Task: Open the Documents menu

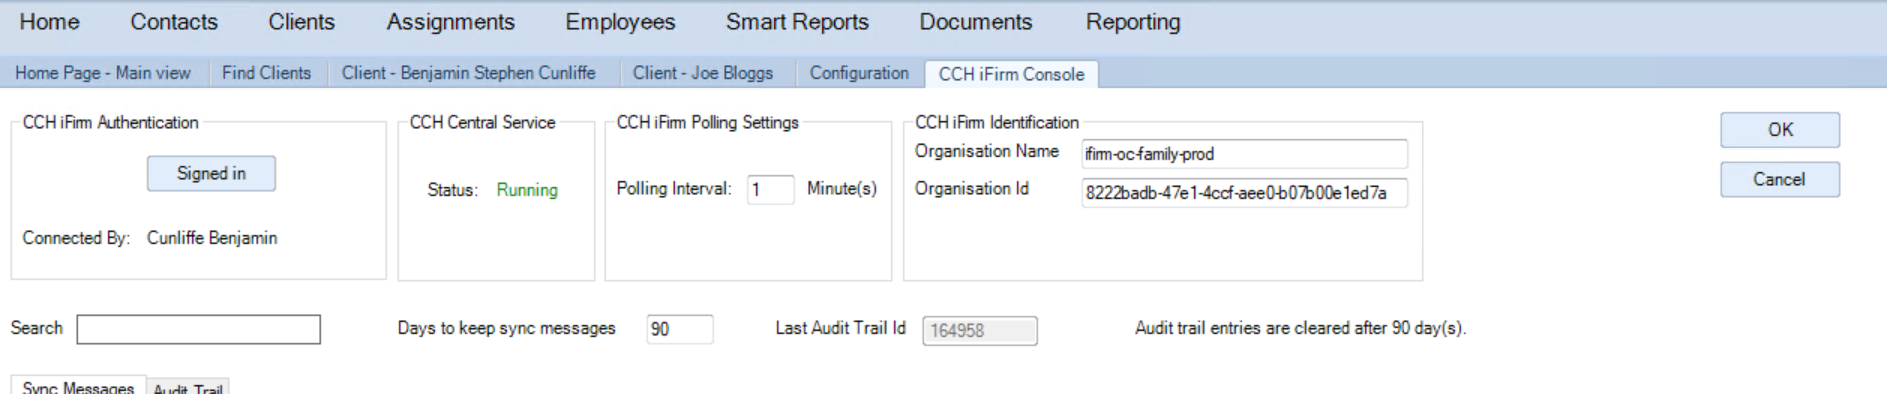Action: coord(975,22)
